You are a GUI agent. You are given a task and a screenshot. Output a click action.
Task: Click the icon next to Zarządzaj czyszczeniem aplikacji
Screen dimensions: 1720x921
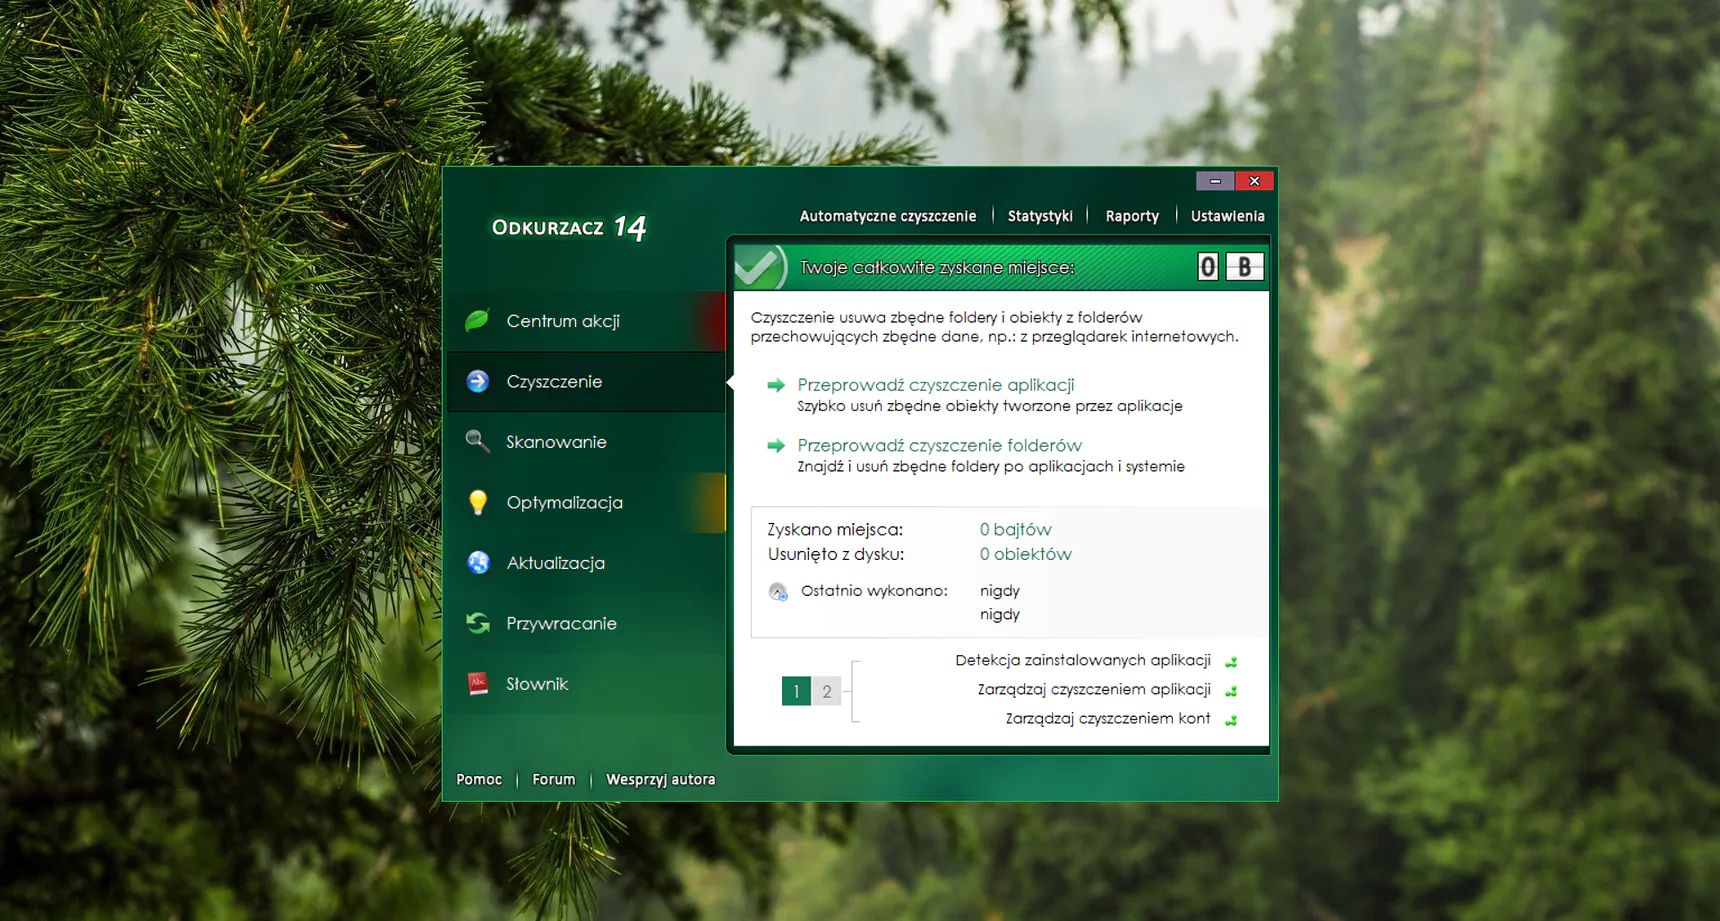1231,690
